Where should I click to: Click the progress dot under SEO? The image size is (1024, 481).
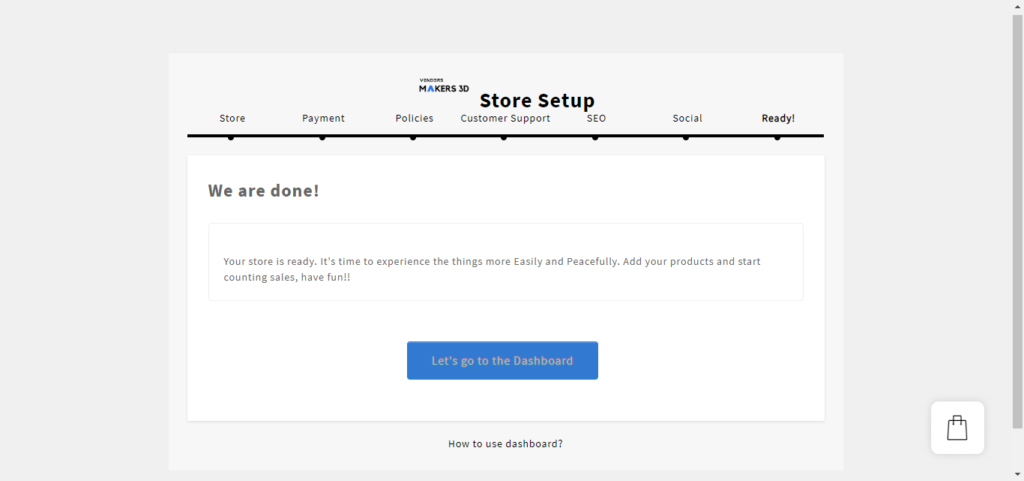(x=595, y=138)
